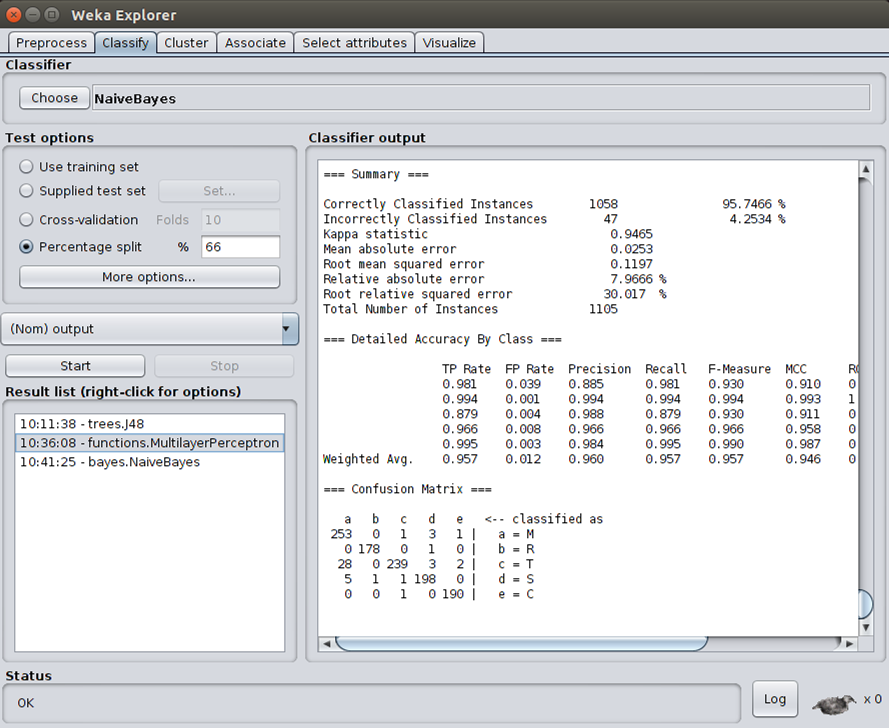Click the horizontal scrollbar right arrow

pyautogui.click(x=849, y=644)
